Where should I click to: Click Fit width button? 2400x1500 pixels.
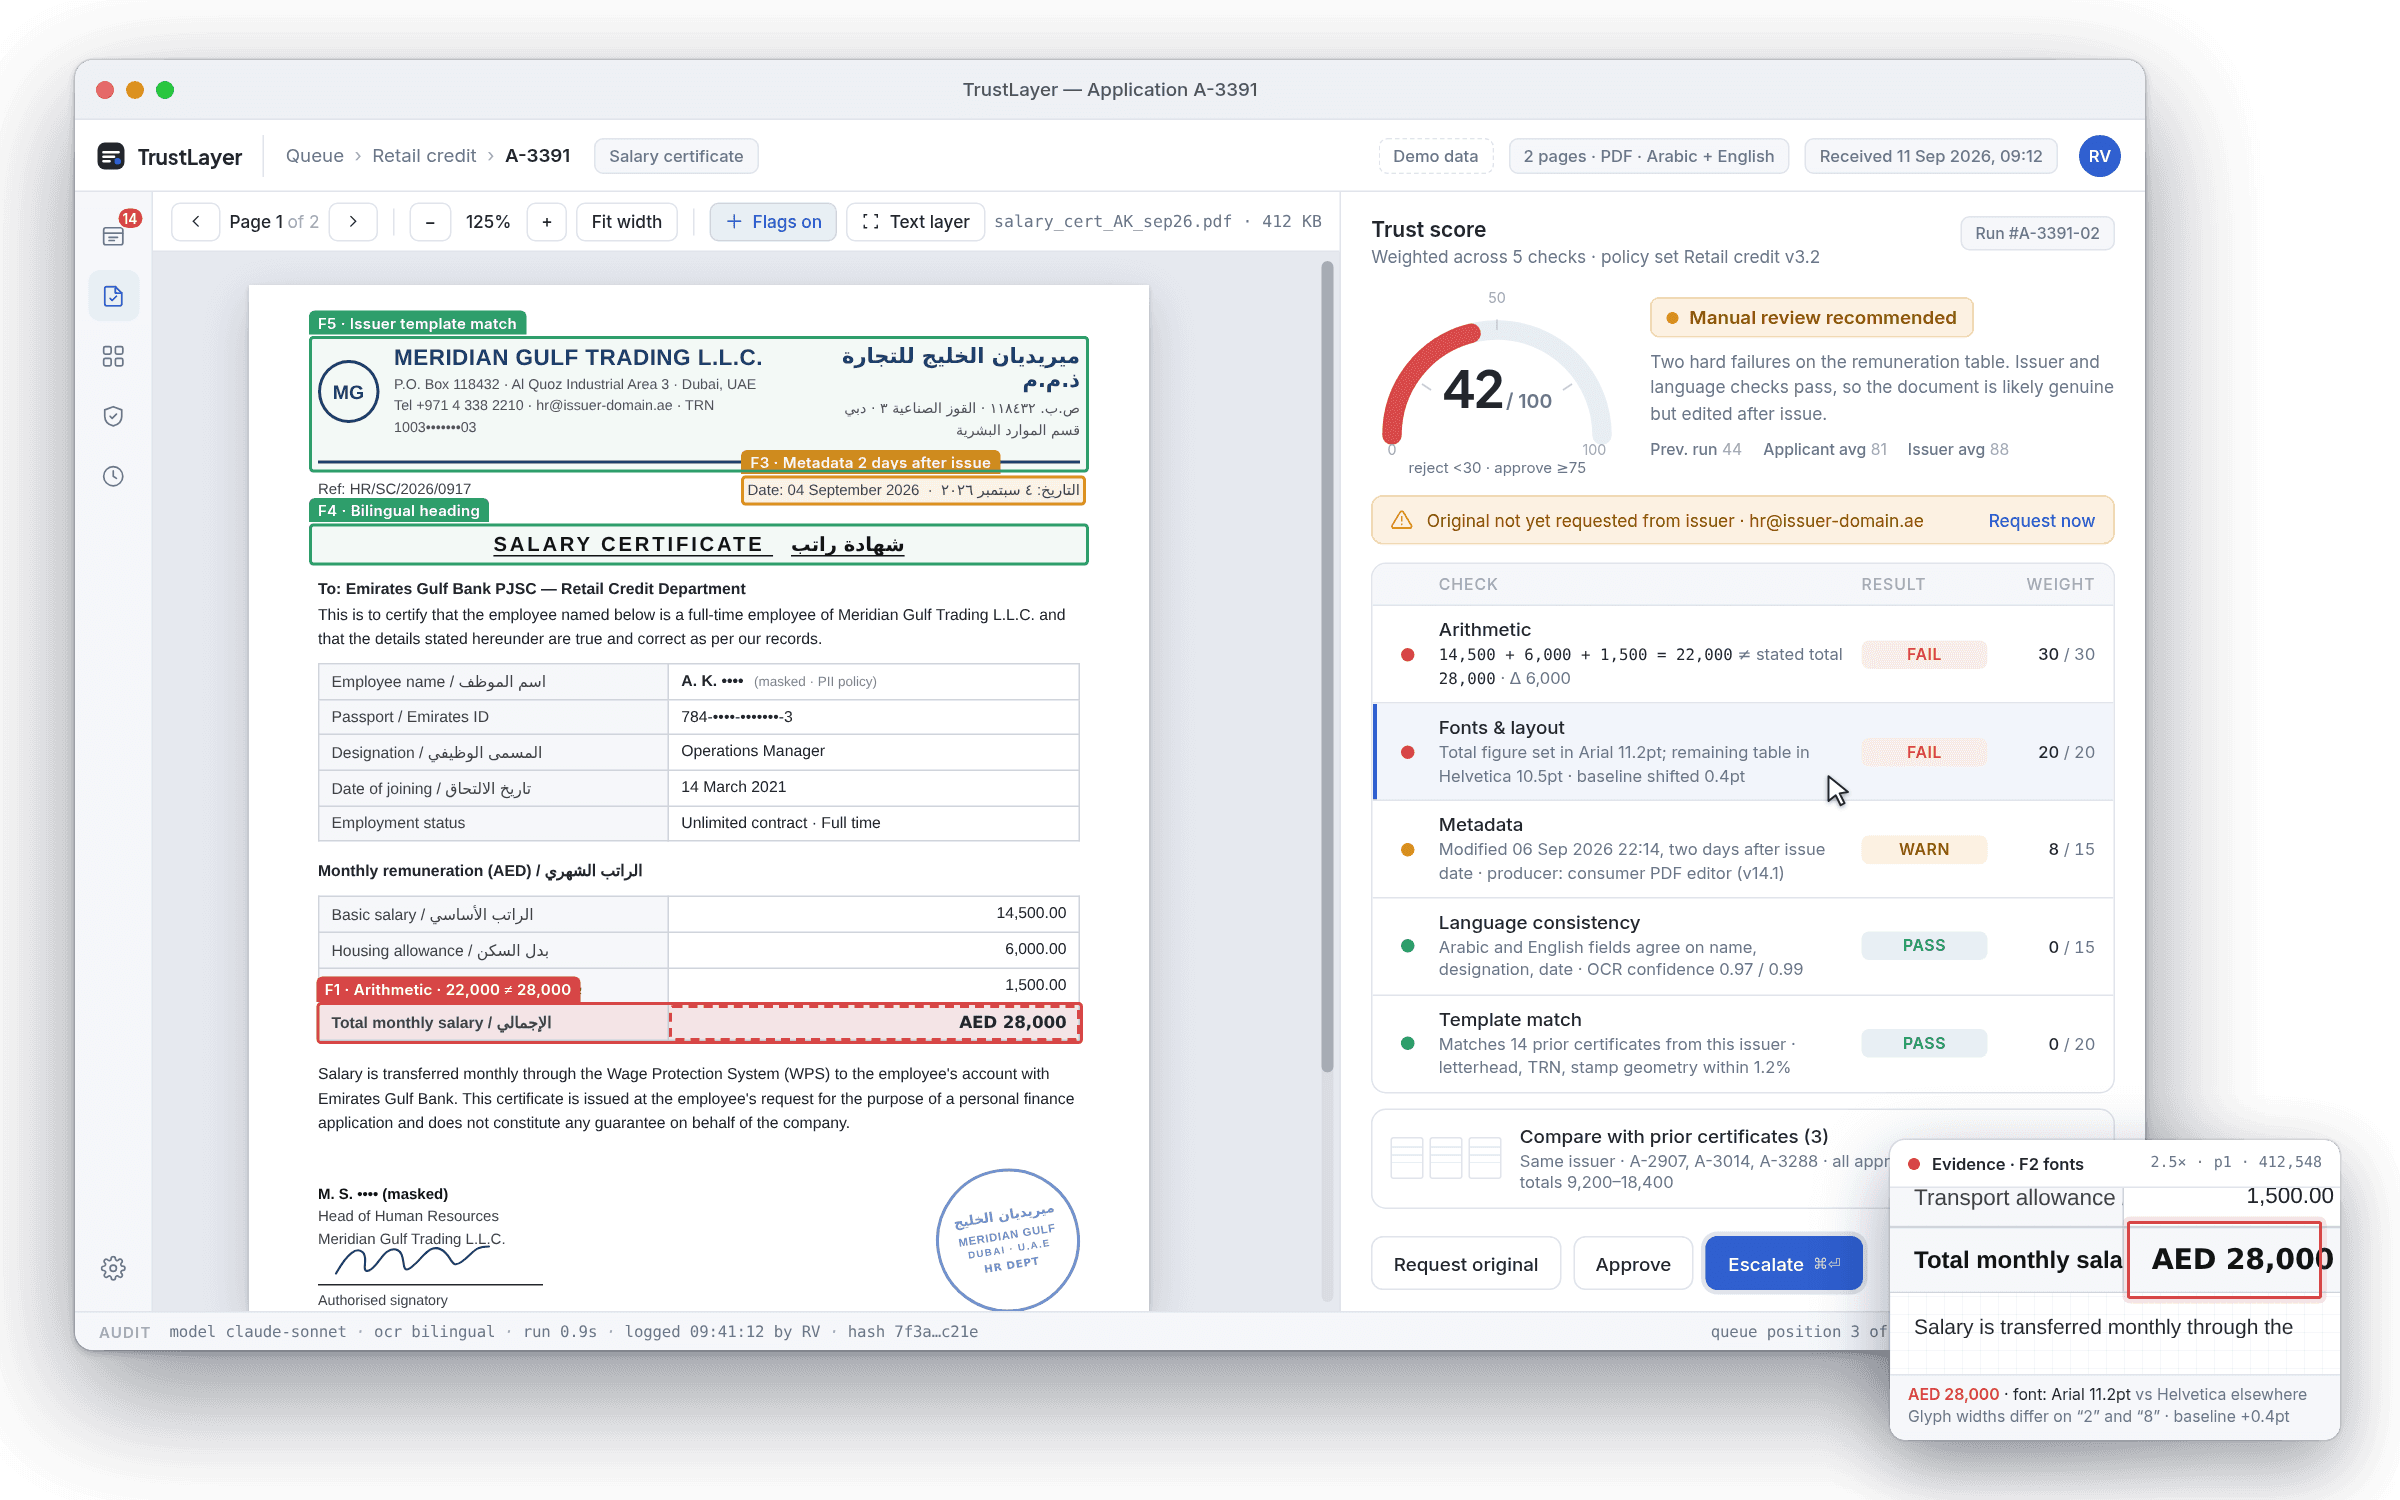[x=626, y=221]
